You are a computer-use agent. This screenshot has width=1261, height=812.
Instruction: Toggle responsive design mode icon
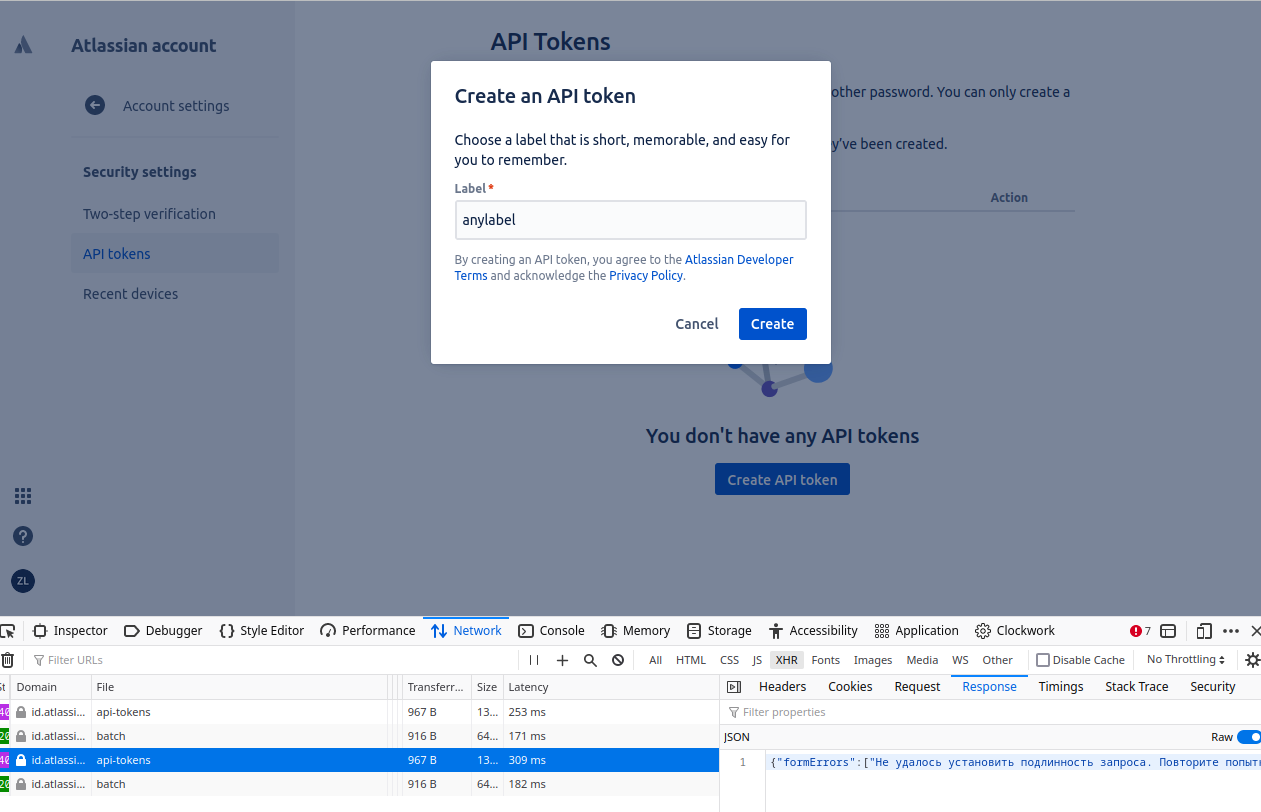1204,631
